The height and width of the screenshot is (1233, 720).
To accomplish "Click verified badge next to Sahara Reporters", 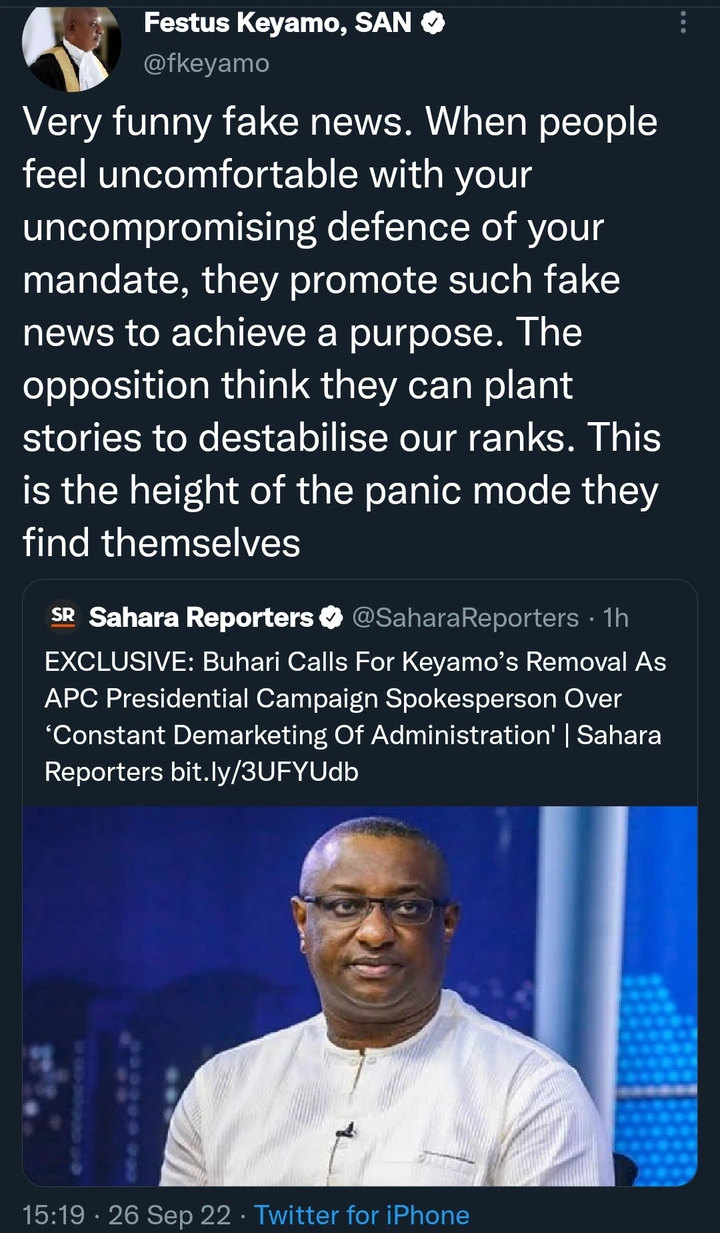I will [x=330, y=618].
